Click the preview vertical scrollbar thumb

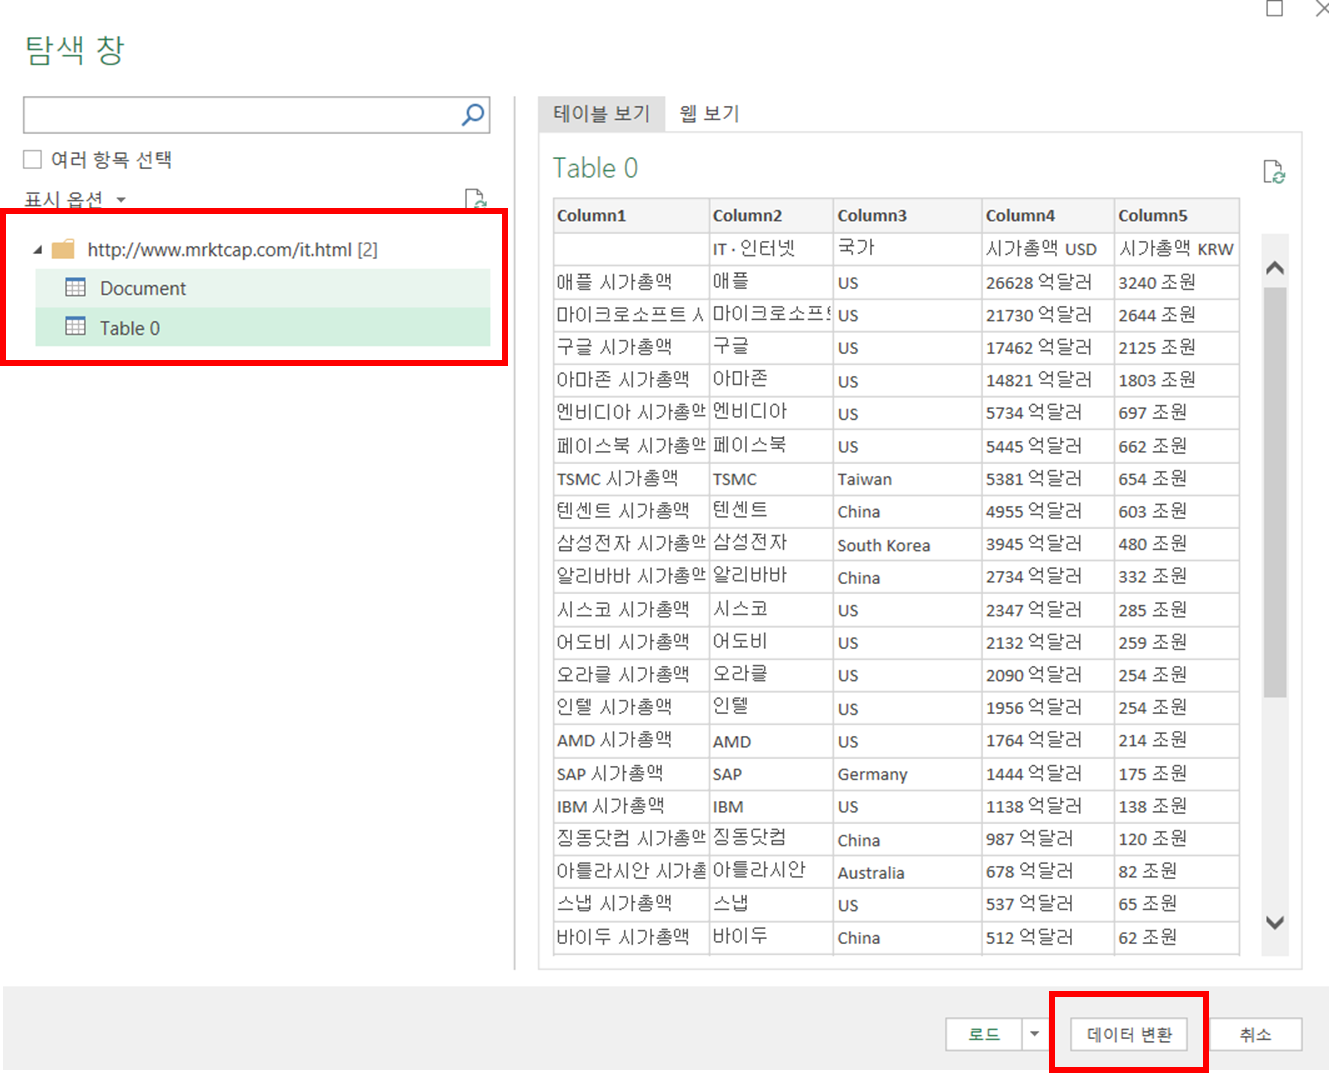pos(1274,492)
